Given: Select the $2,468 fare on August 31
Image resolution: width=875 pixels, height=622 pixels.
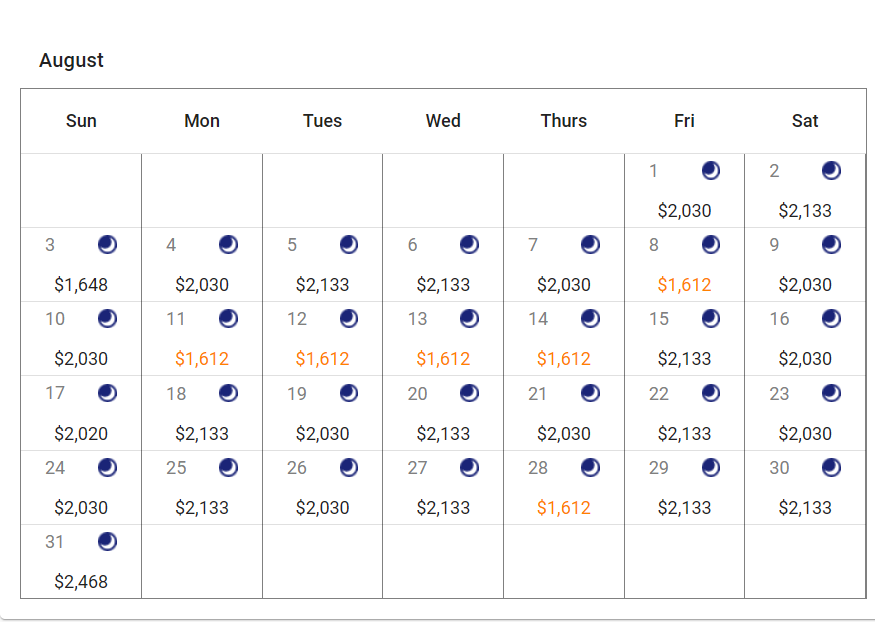Looking at the screenshot, I should pyautogui.click(x=81, y=582).
